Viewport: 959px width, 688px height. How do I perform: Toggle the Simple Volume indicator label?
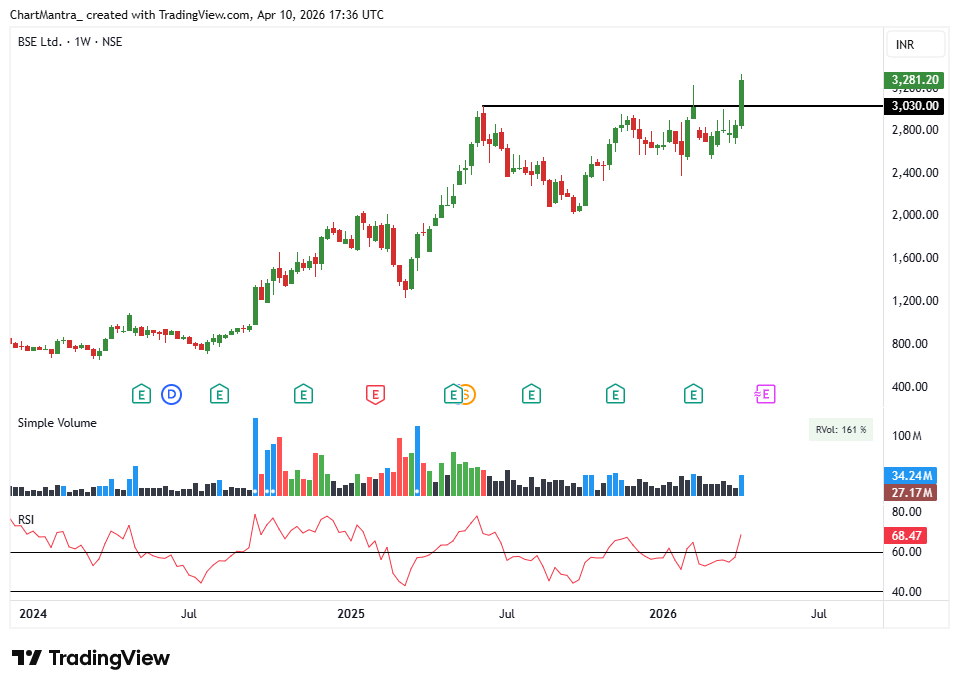(x=56, y=422)
